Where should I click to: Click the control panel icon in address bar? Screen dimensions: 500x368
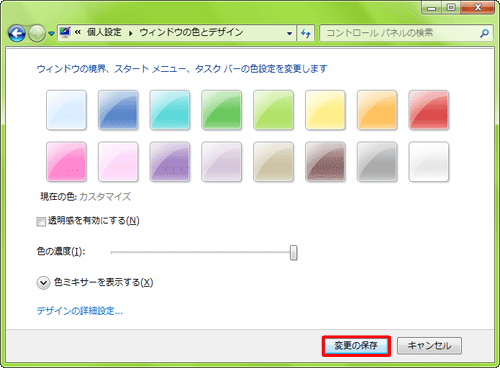point(65,32)
